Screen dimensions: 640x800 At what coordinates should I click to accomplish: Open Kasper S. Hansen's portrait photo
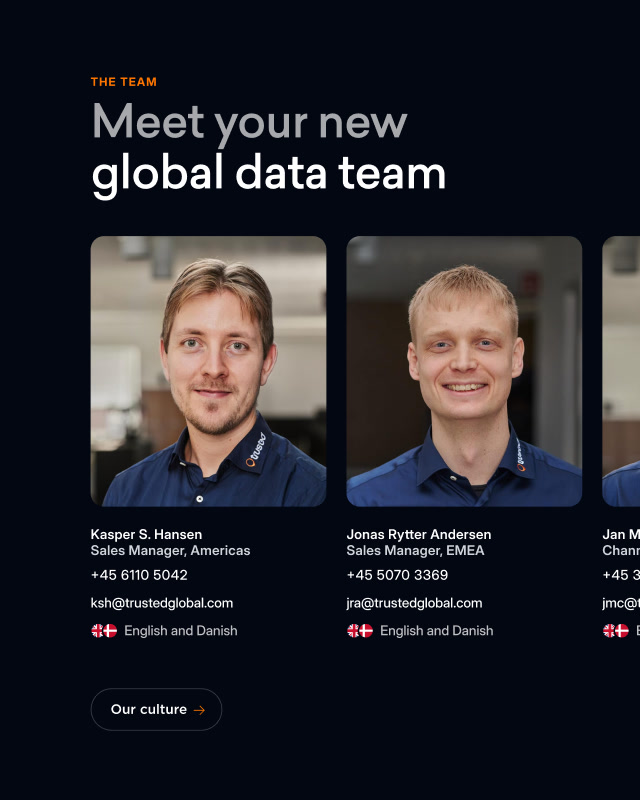click(208, 371)
